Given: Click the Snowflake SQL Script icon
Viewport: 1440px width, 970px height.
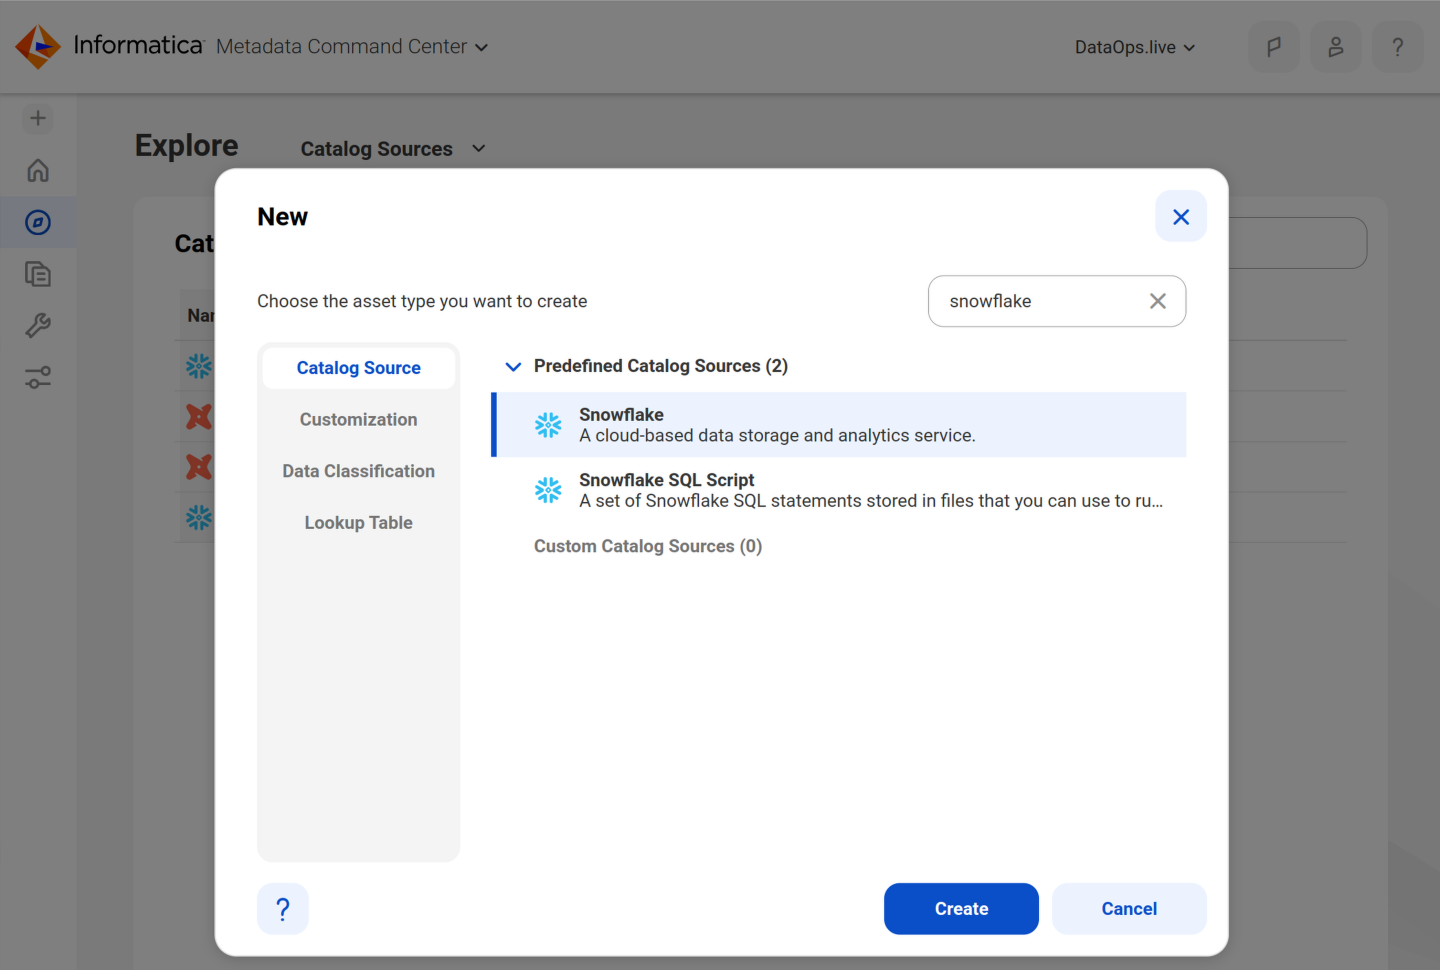Looking at the screenshot, I should [x=548, y=490].
